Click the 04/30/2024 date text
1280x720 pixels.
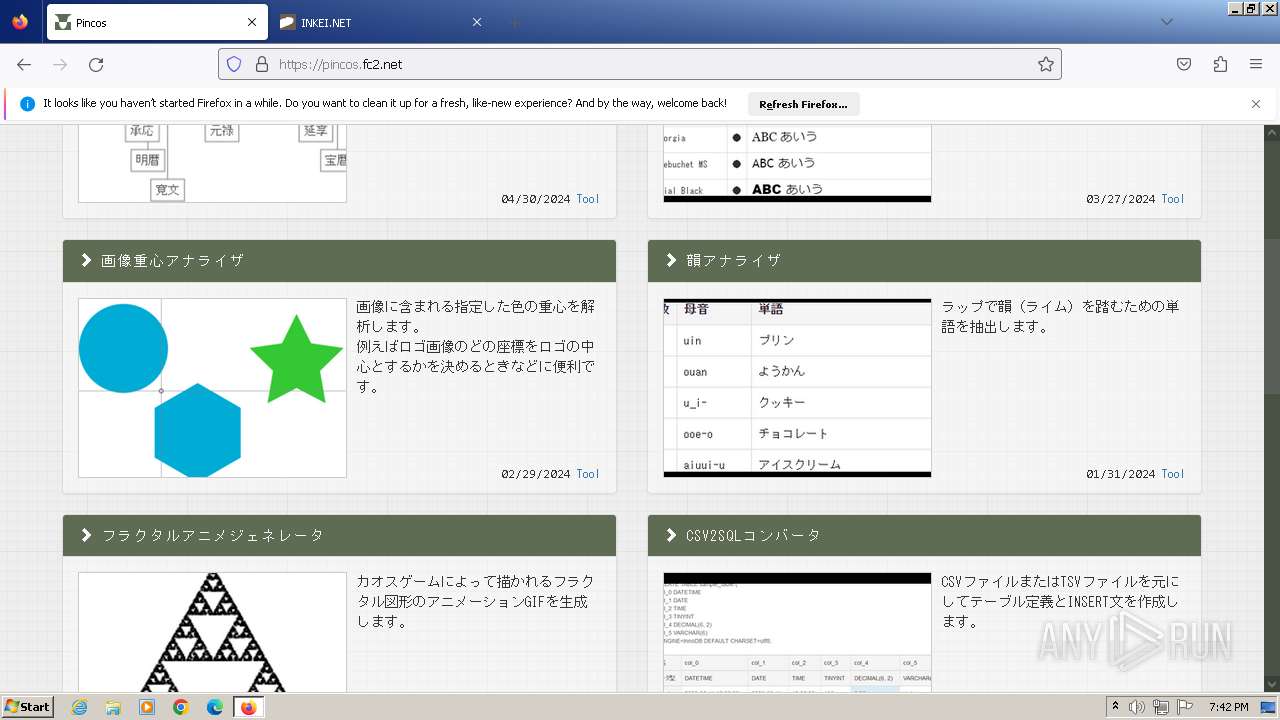click(536, 199)
